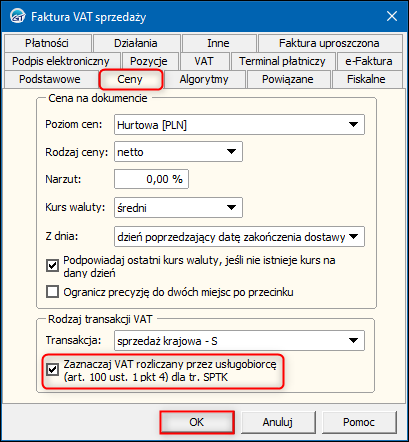This screenshot has height=442, width=409.
Task: Click the app icon in the title bar
Action: coord(18,16)
